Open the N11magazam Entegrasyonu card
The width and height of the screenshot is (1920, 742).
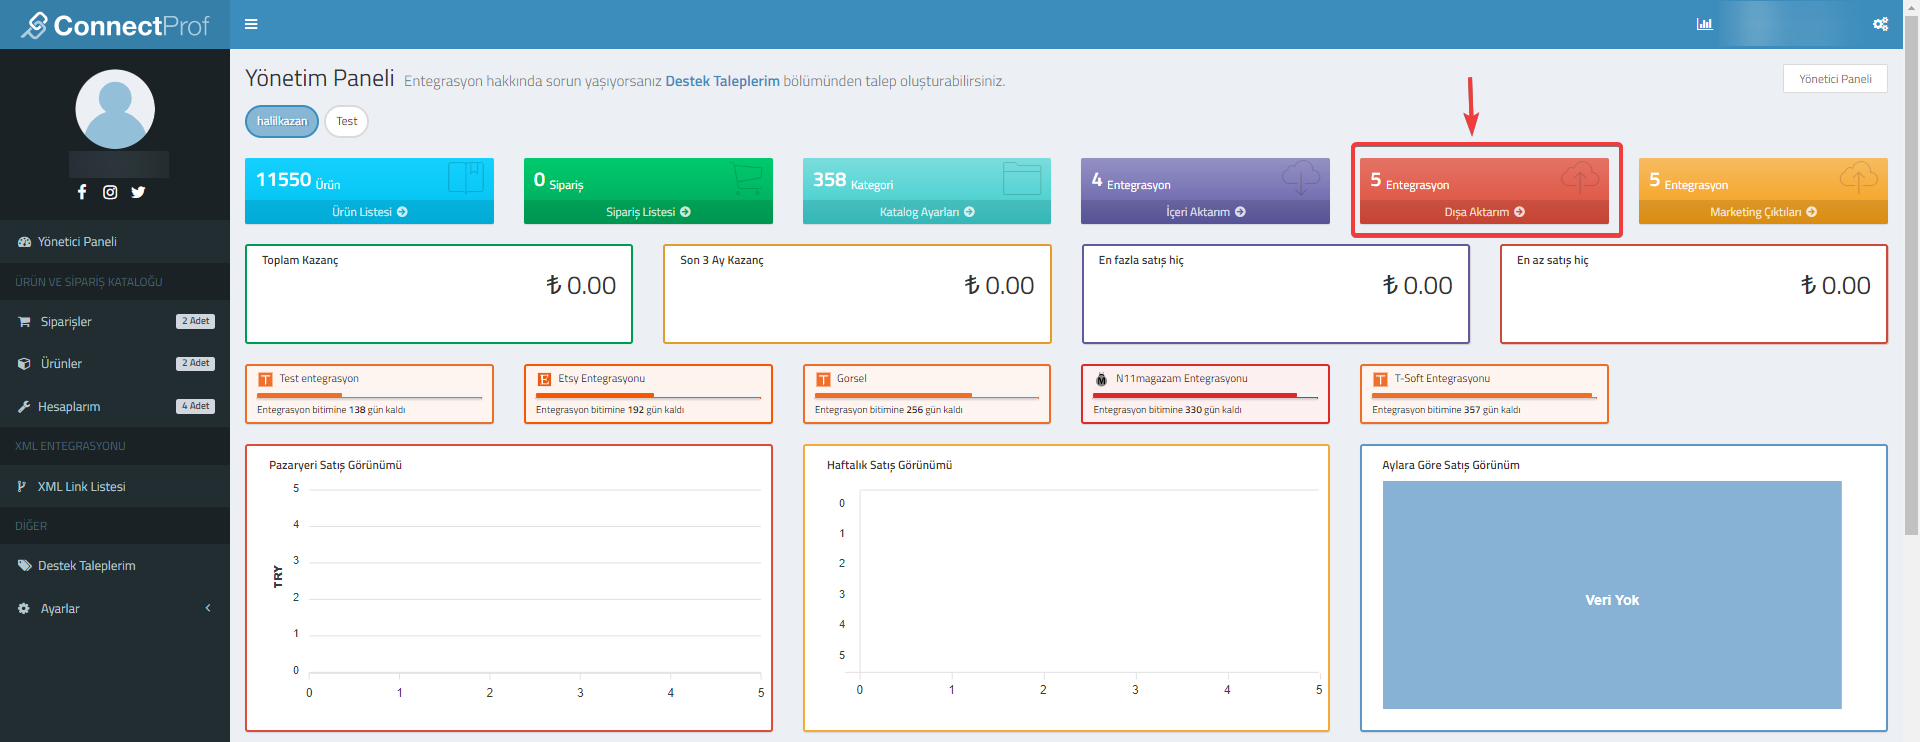pos(1205,394)
